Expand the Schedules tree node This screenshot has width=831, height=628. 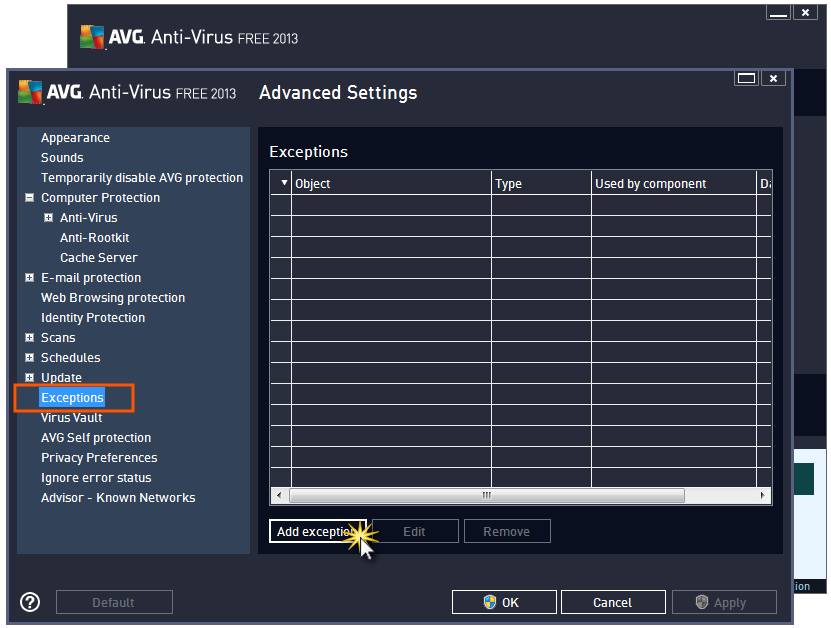[x=30, y=358]
